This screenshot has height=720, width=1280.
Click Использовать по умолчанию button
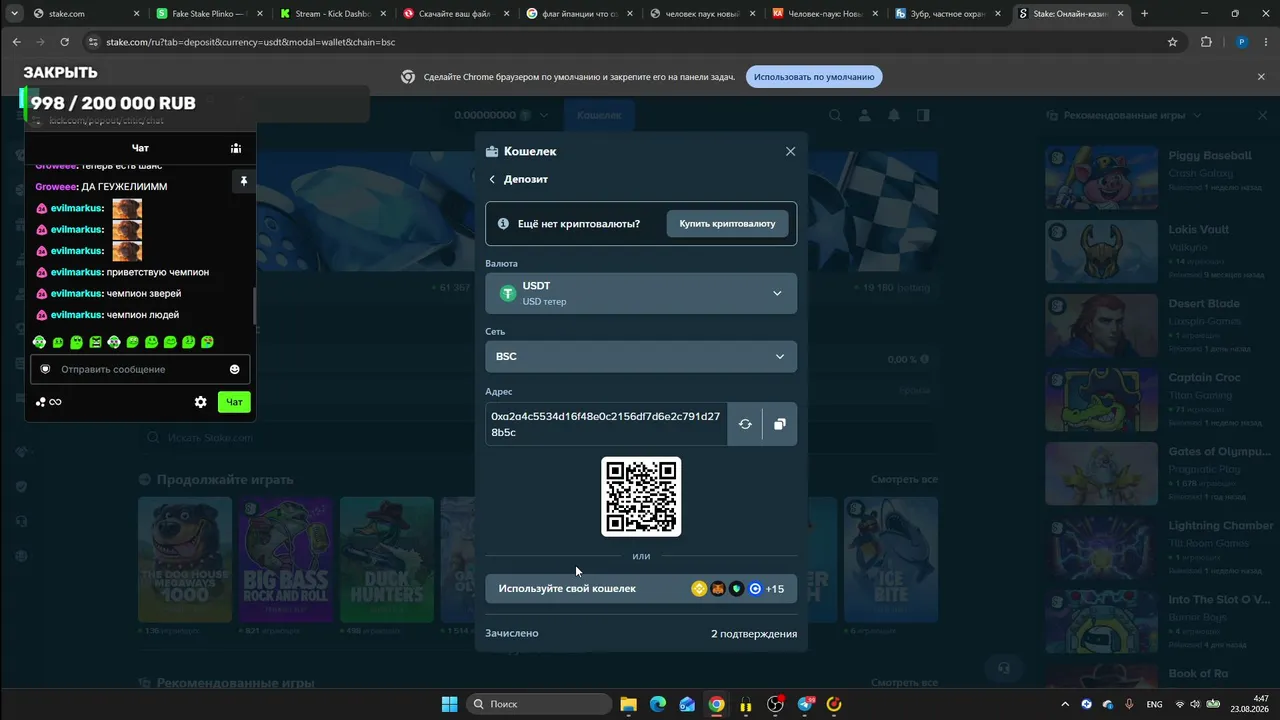click(814, 77)
